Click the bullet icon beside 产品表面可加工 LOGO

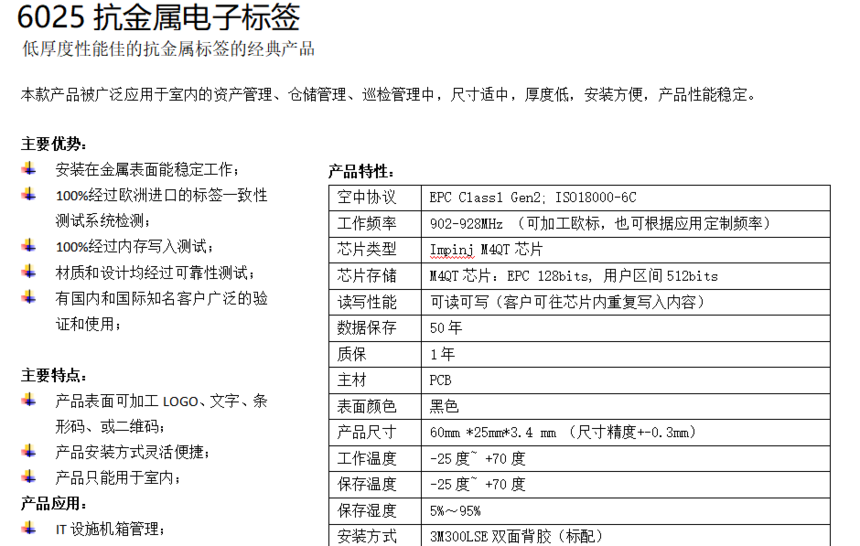click(x=29, y=400)
